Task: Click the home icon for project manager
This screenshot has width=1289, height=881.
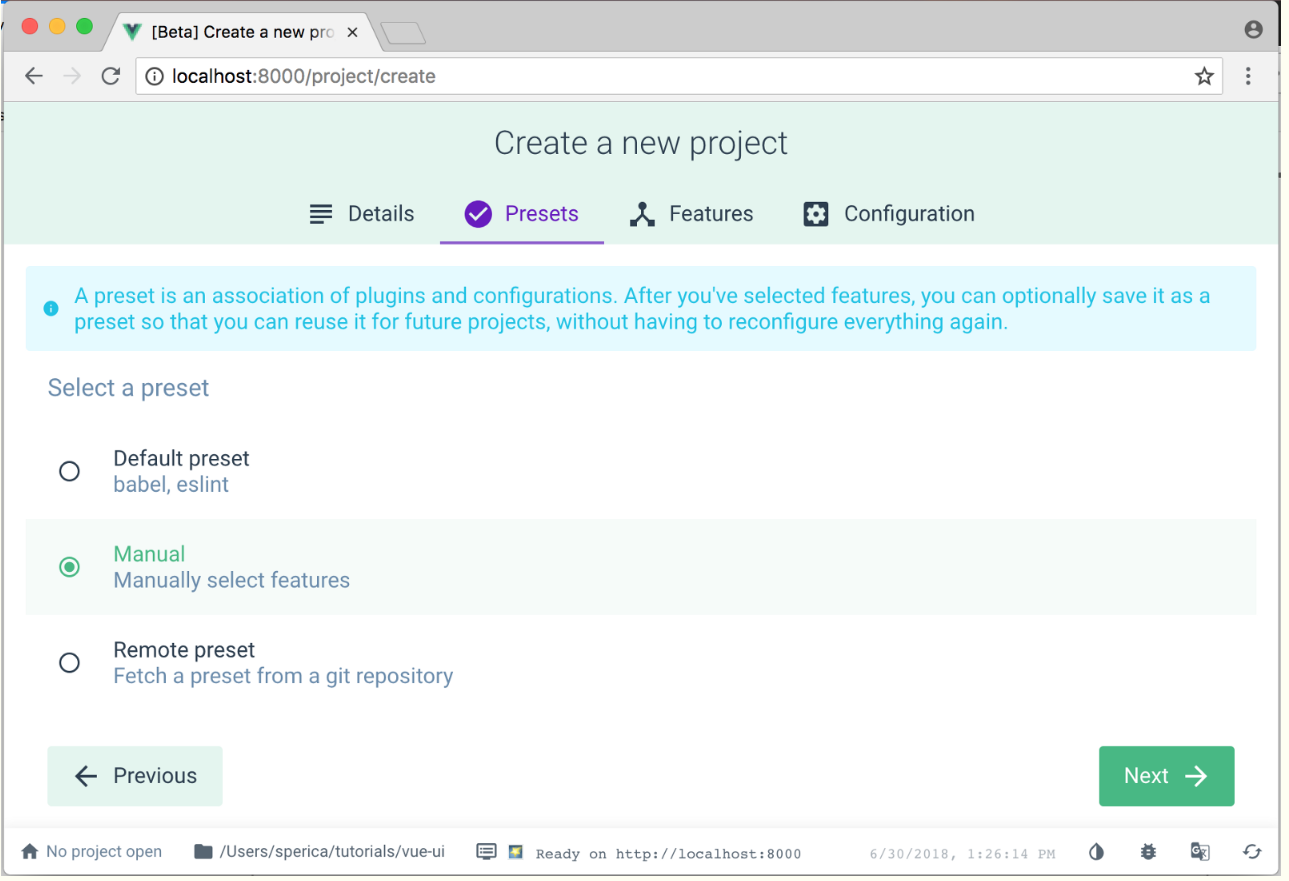Action: pyautogui.click(x=30, y=852)
